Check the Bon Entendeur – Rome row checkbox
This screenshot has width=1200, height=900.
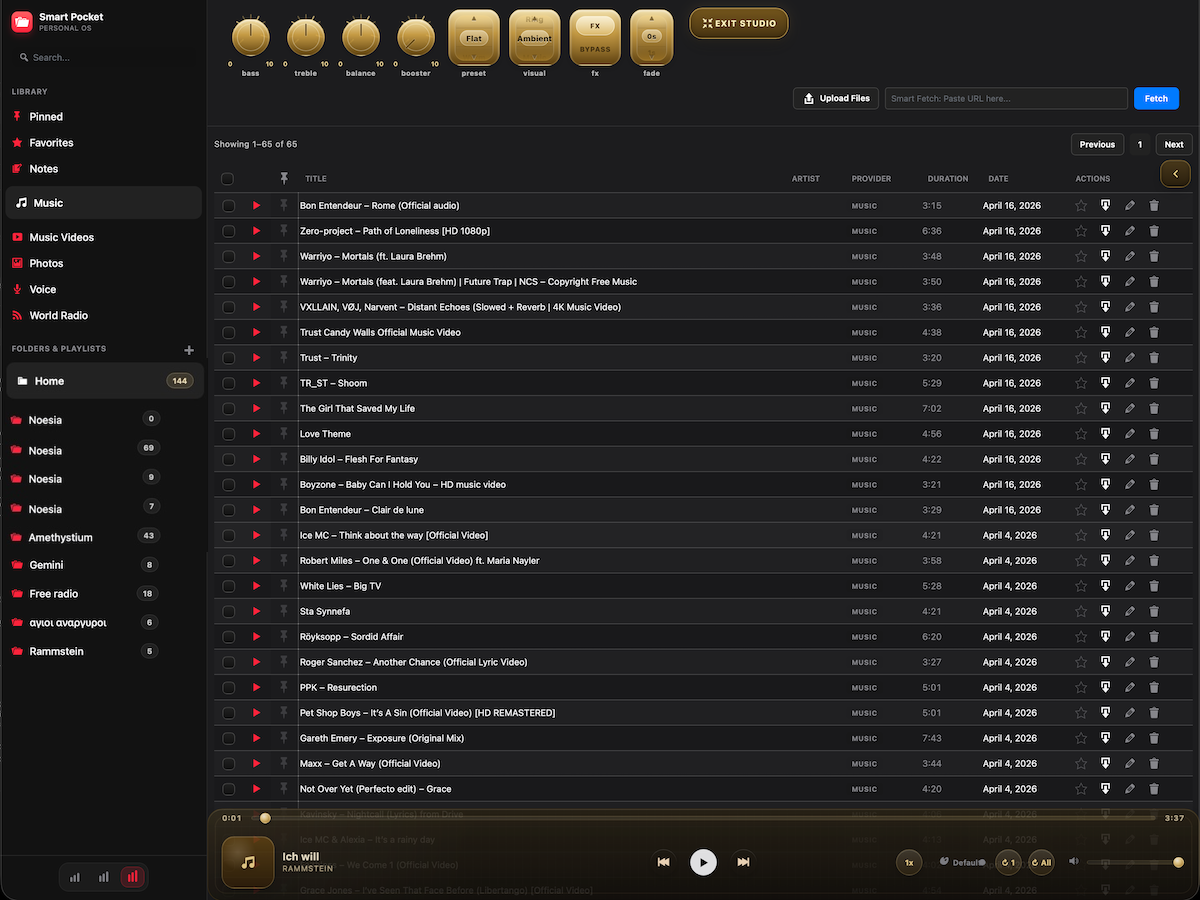pos(228,206)
